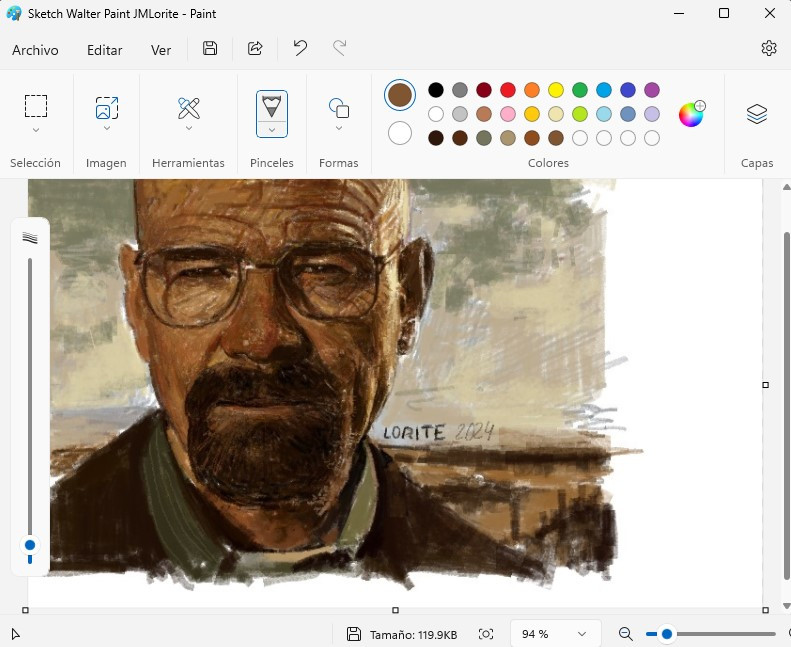Click the Tamaño: 119.9KB status text
The height and width of the screenshot is (647, 791).
414,634
